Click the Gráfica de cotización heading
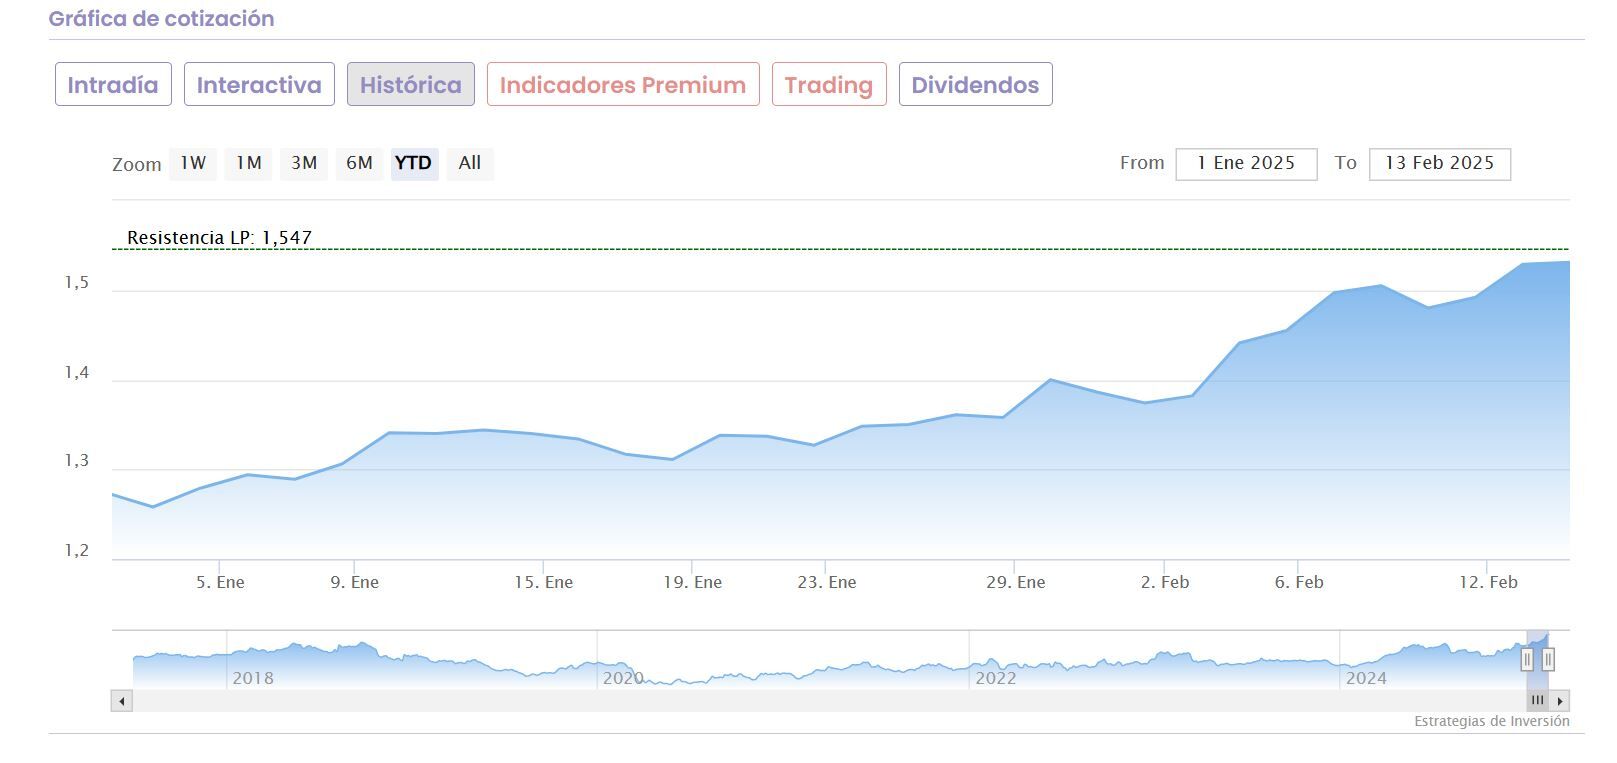Viewport: 1617px width, 763px height. pos(161,19)
